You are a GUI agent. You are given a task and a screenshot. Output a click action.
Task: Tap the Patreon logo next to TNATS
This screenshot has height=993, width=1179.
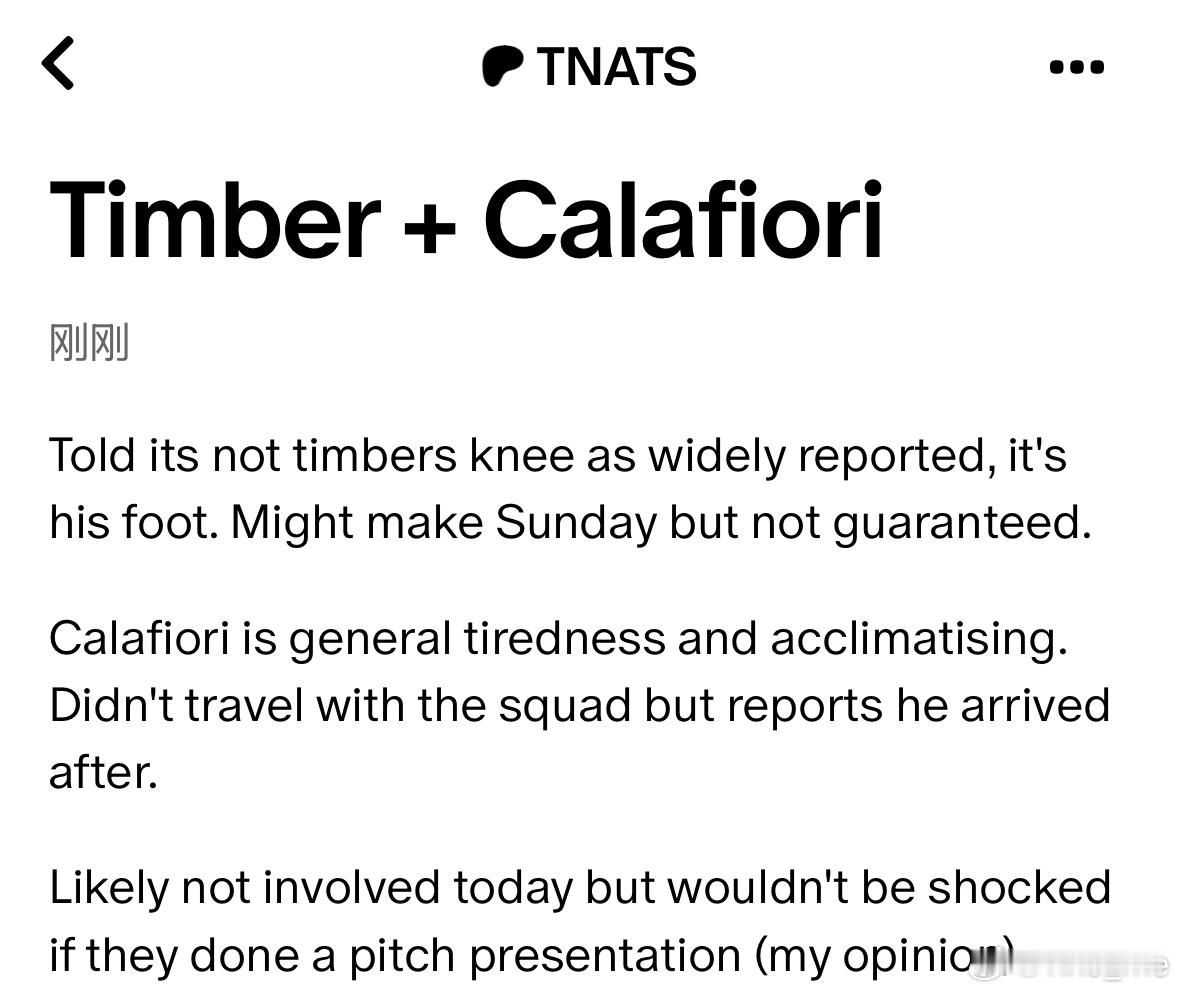click(502, 66)
